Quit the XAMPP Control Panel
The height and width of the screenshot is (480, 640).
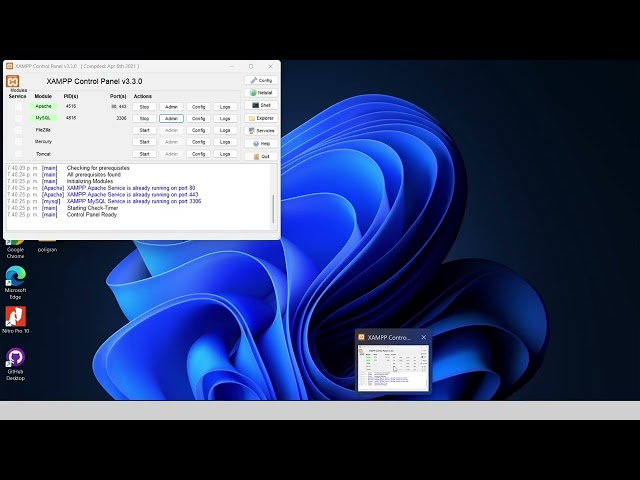pos(261,156)
